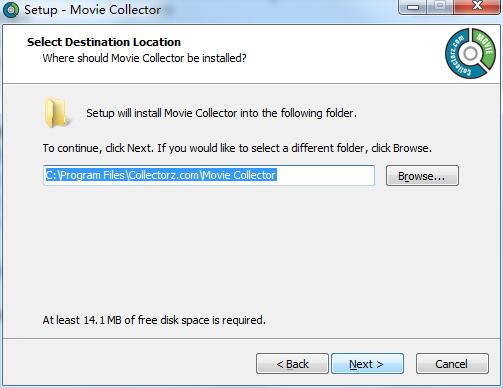Click the 14.1 MB free disk space note
Screen dimensions: 503x388
[154, 320]
